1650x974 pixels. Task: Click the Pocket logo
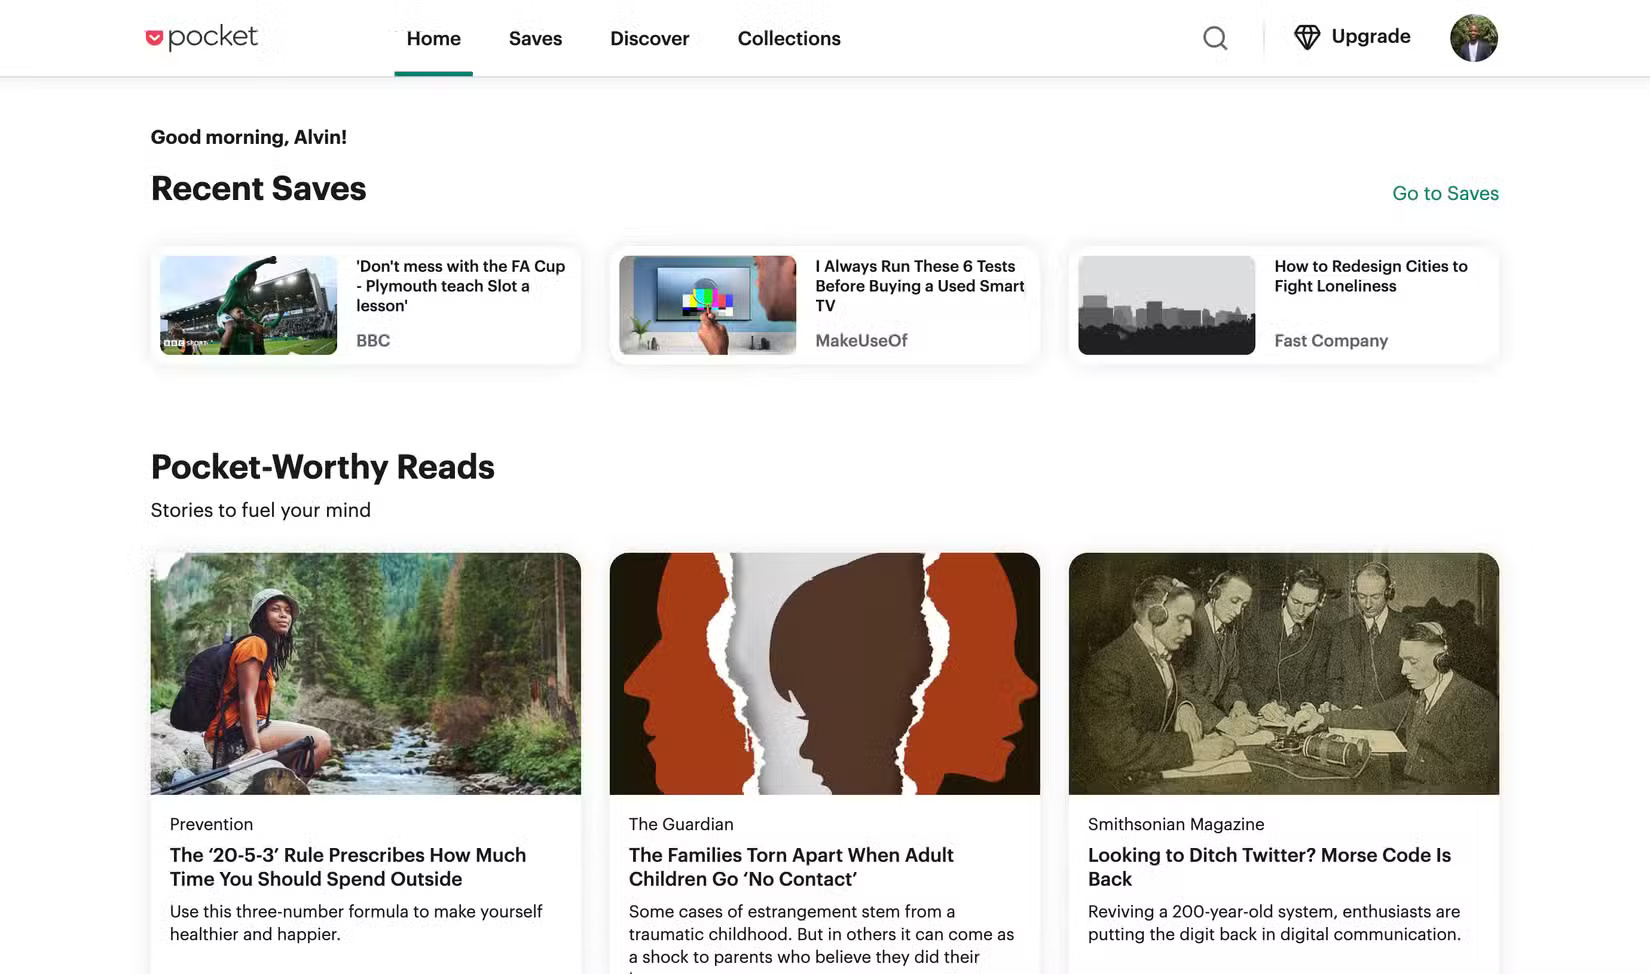pos(201,38)
